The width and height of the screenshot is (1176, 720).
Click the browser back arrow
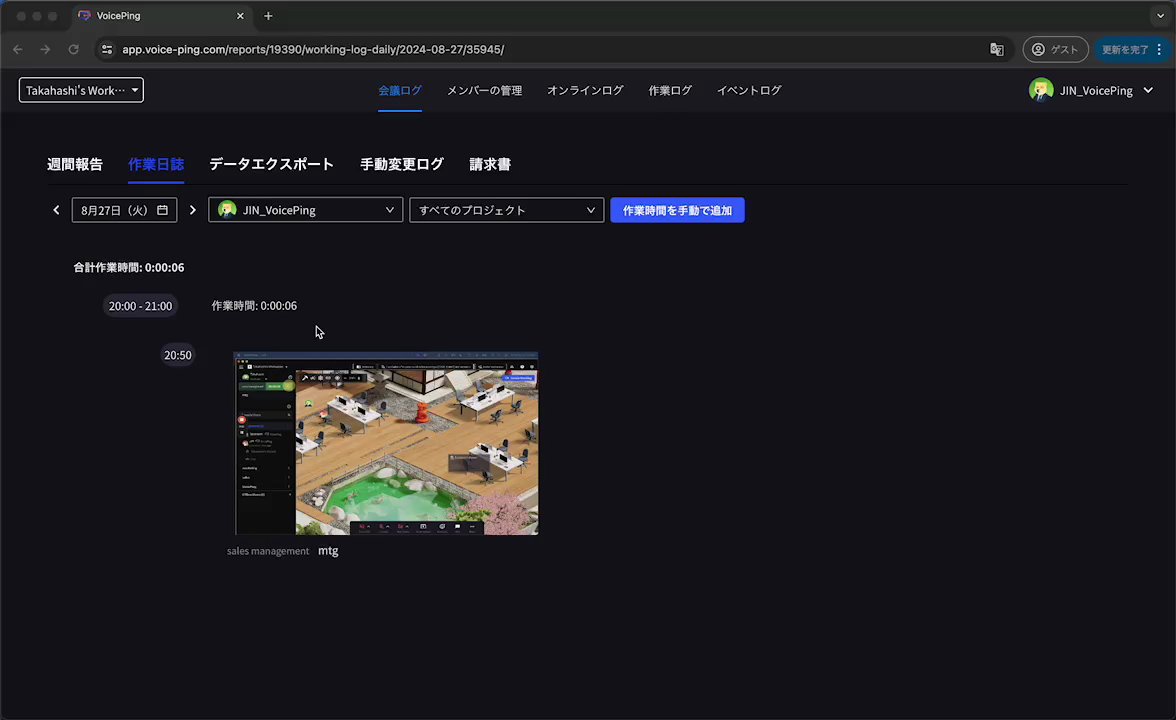pyautogui.click(x=18, y=50)
